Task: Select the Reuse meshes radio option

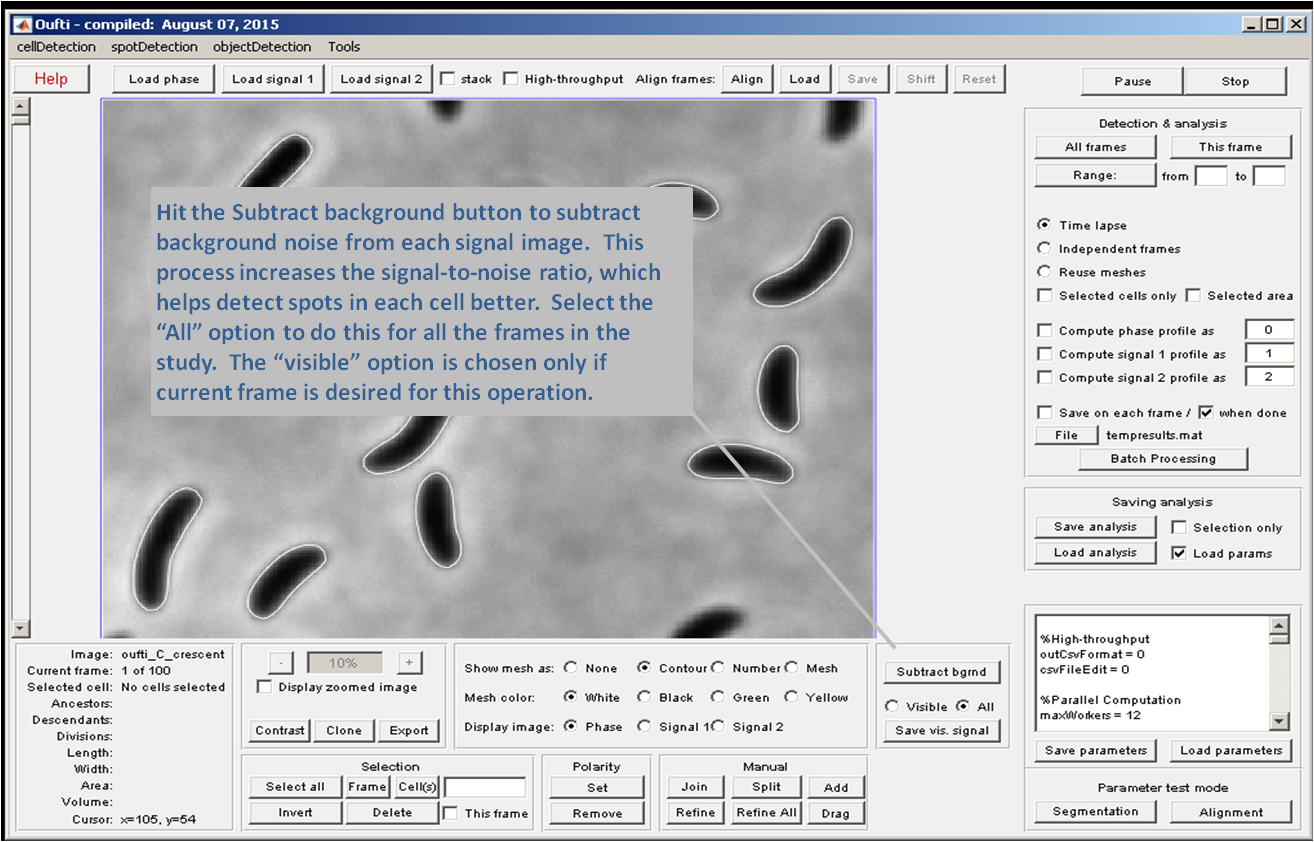Action: (x=1045, y=272)
